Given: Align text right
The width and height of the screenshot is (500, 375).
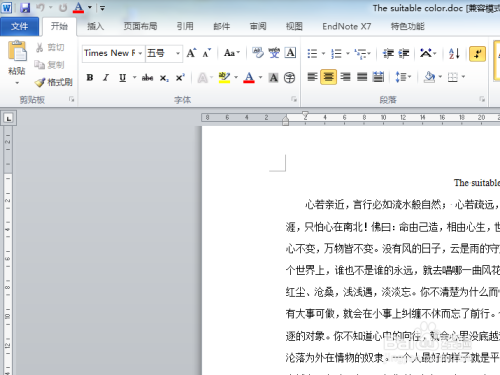Looking at the screenshot, I should (x=345, y=77).
